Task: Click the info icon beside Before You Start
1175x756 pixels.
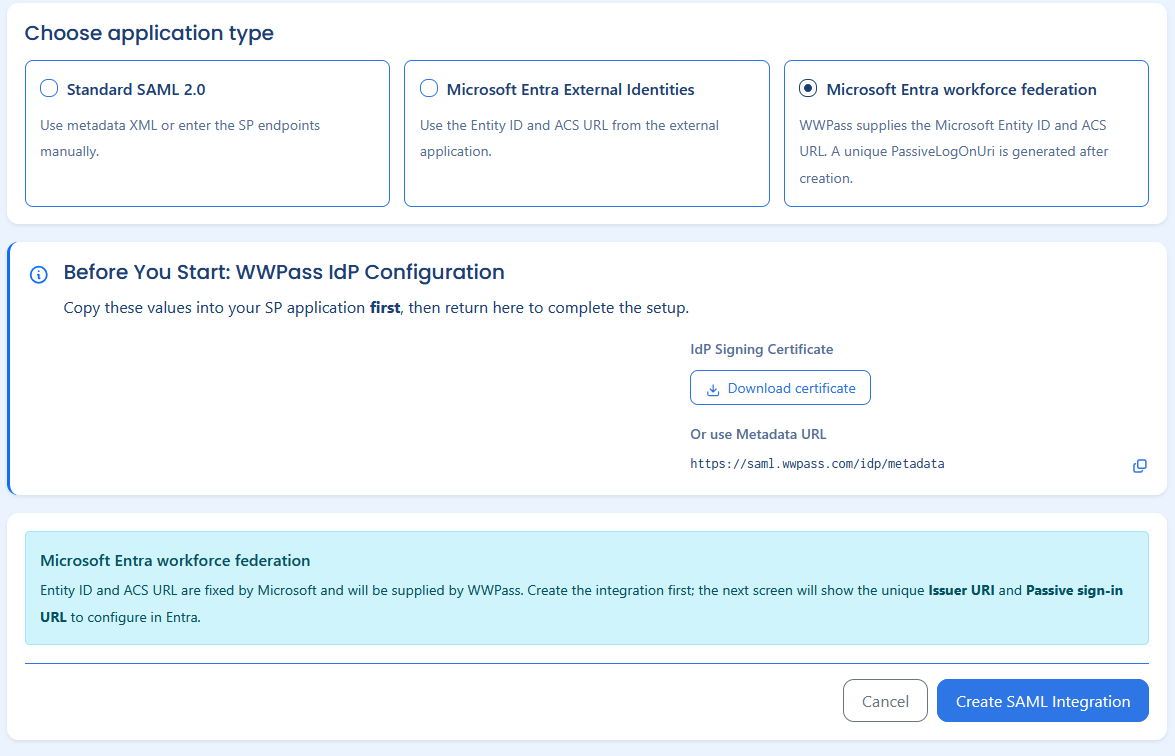Action: coord(39,274)
